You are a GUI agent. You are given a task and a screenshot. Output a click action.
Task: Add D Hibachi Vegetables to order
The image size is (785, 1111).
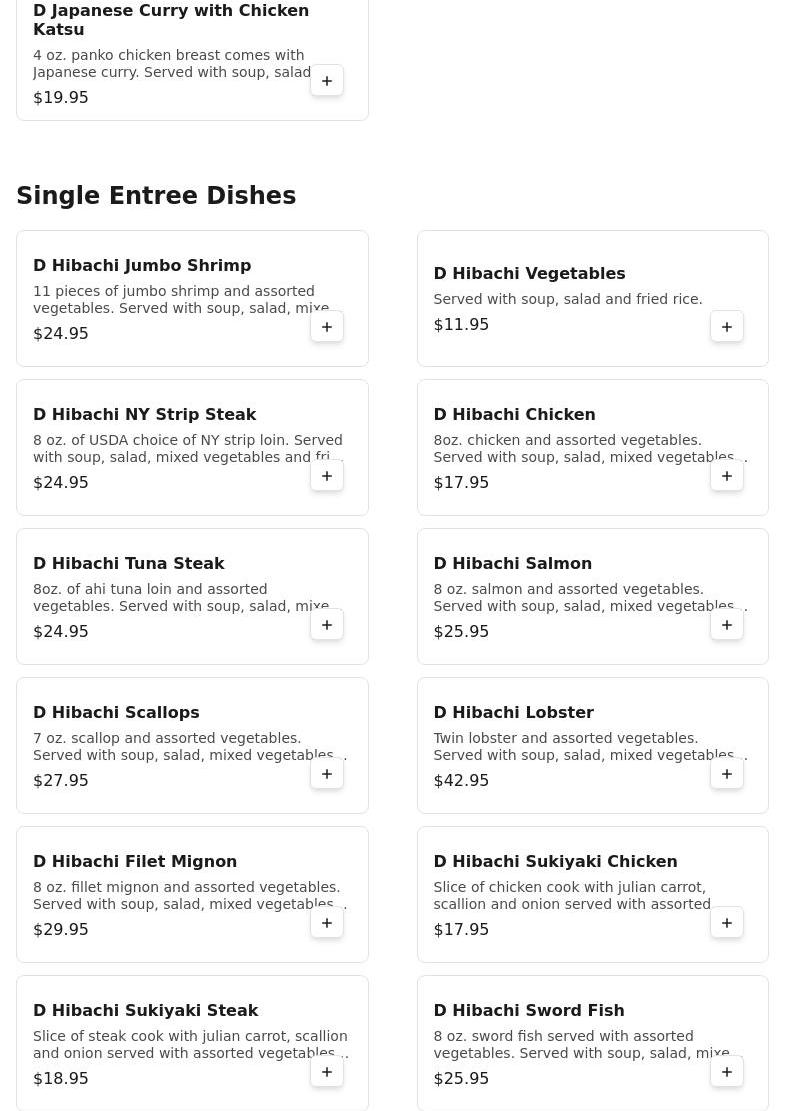[x=727, y=327]
